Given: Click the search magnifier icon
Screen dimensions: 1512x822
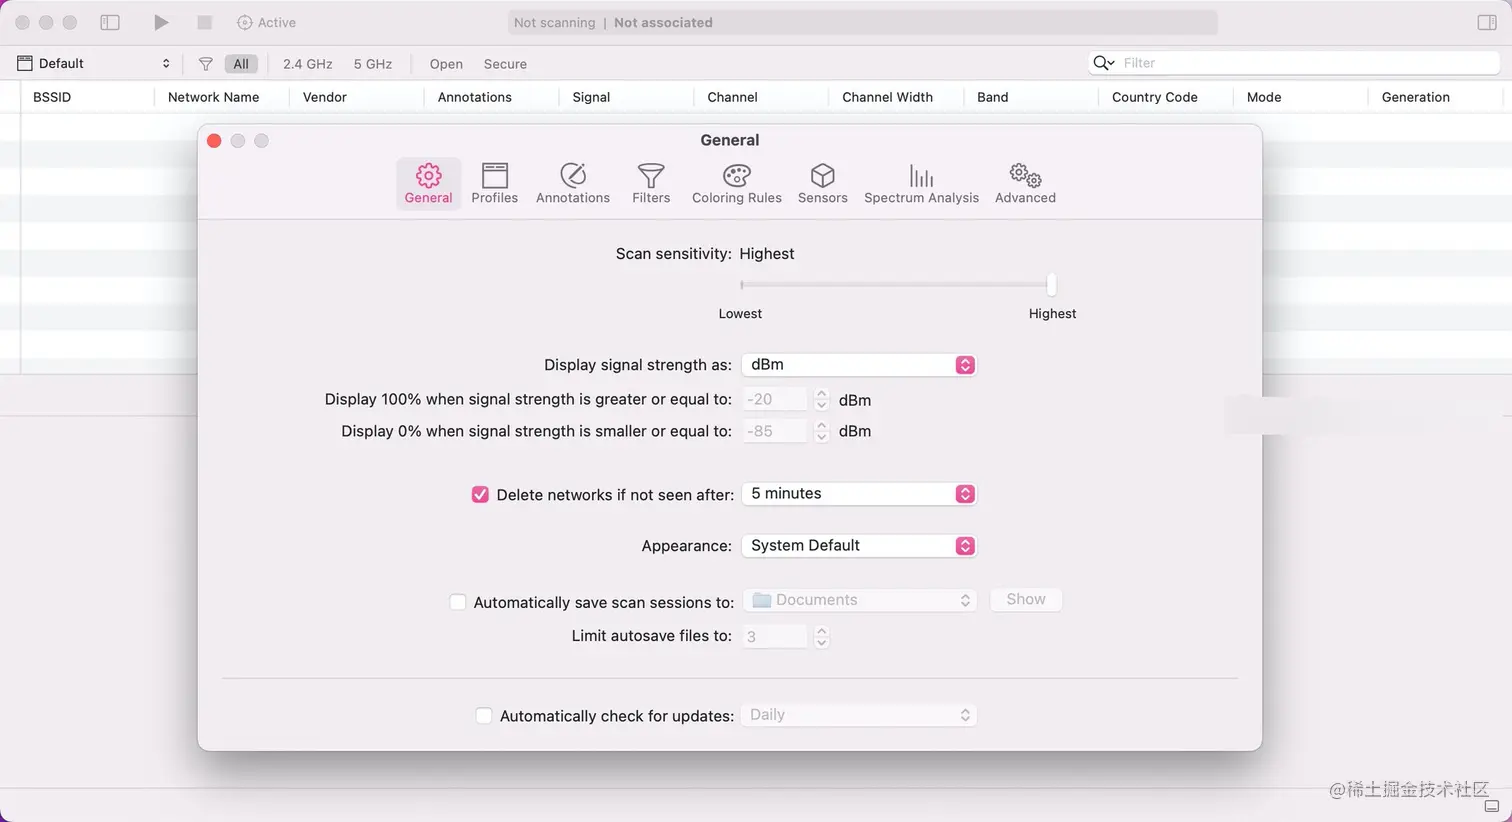Looking at the screenshot, I should tap(1103, 63).
